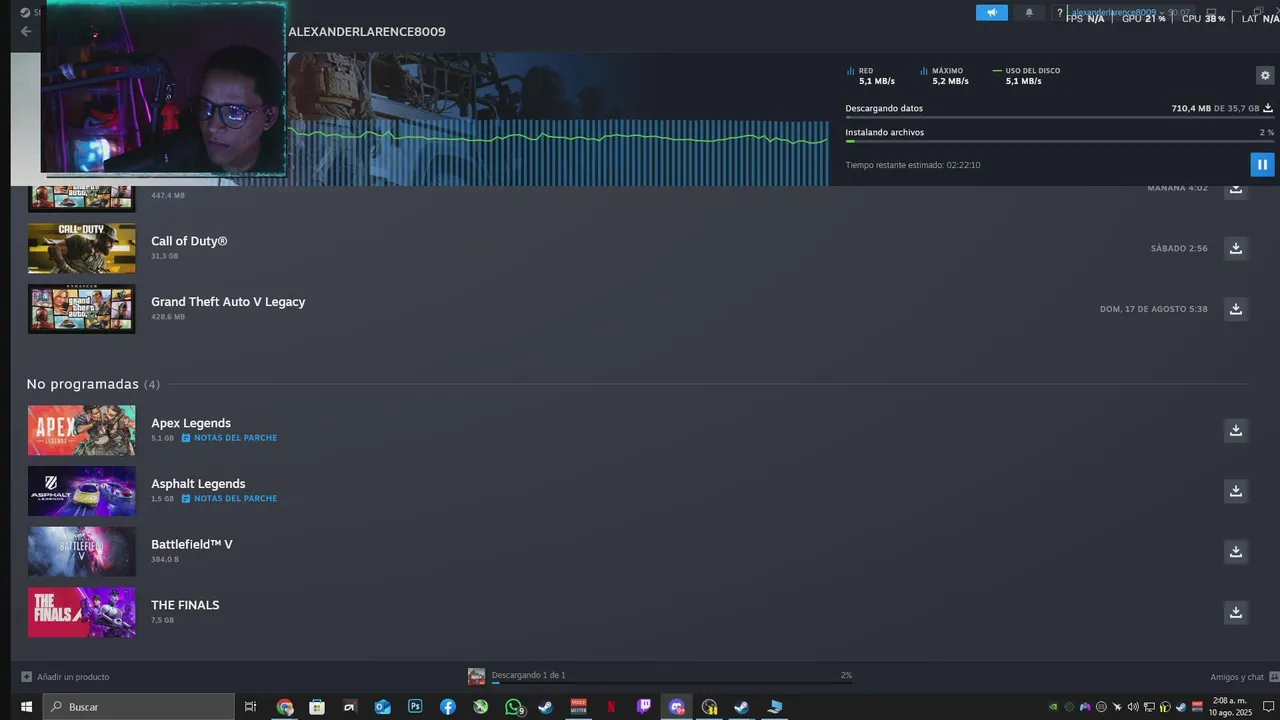Download Grand Theft Auto V Legacy update

[x=1236, y=309]
